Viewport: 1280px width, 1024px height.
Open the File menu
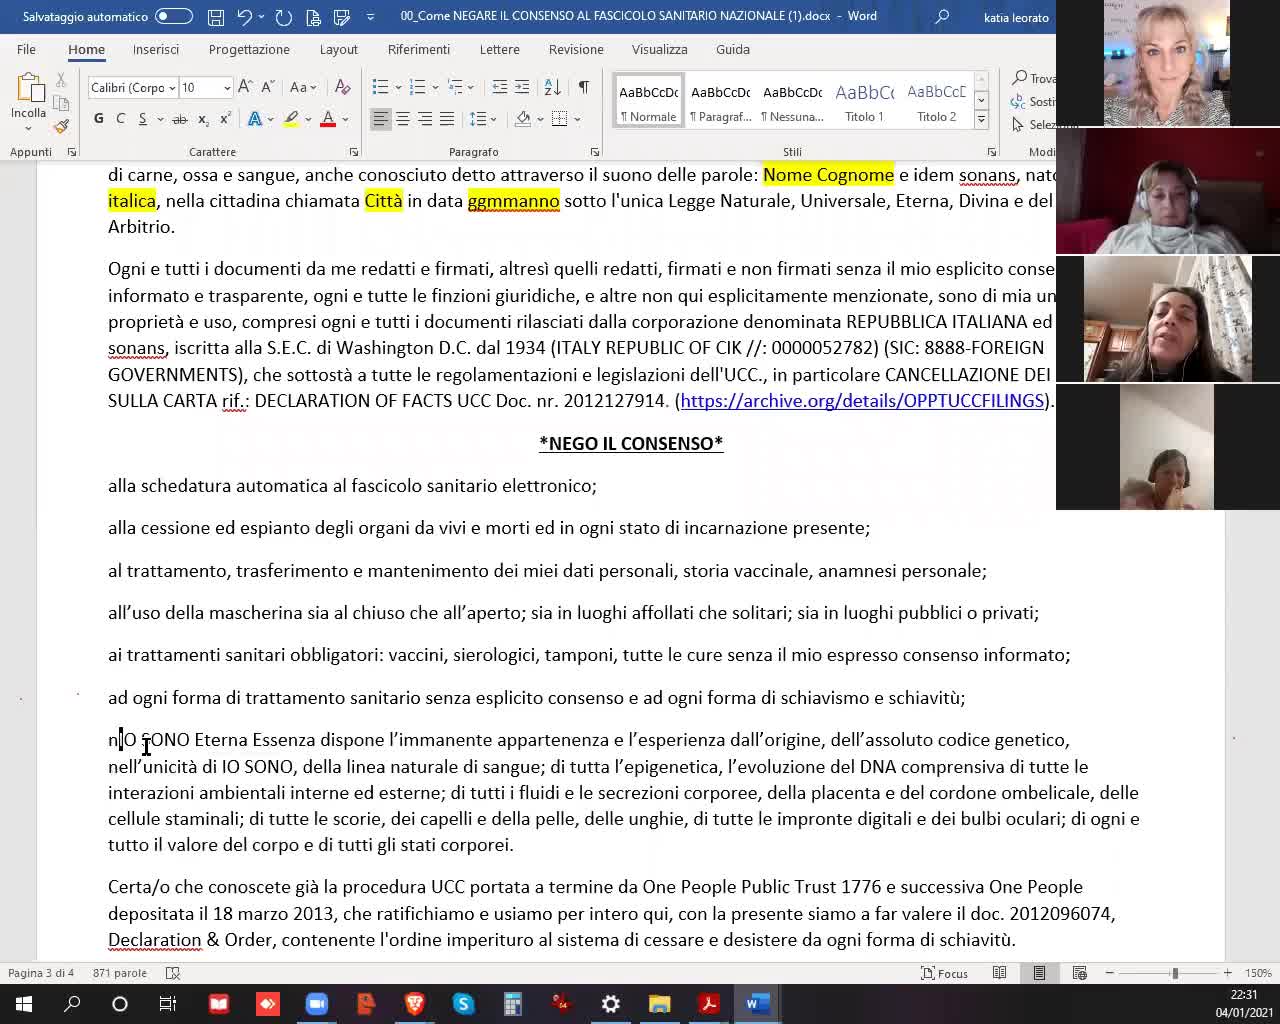point(26,49)
